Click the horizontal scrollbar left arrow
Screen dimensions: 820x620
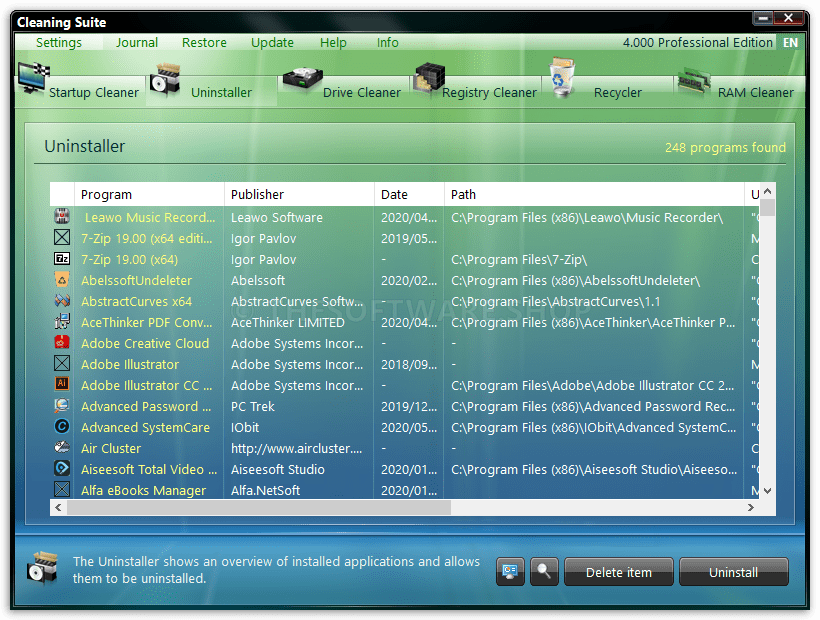(58, 507)
